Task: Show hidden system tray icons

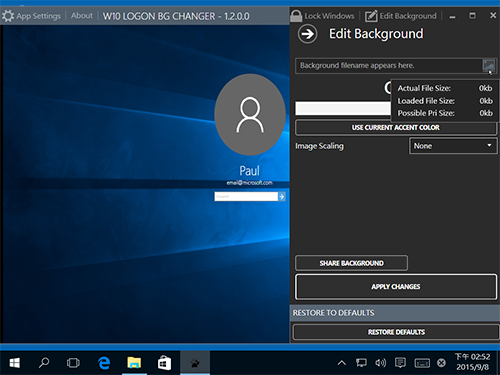Action: point(342,363)
